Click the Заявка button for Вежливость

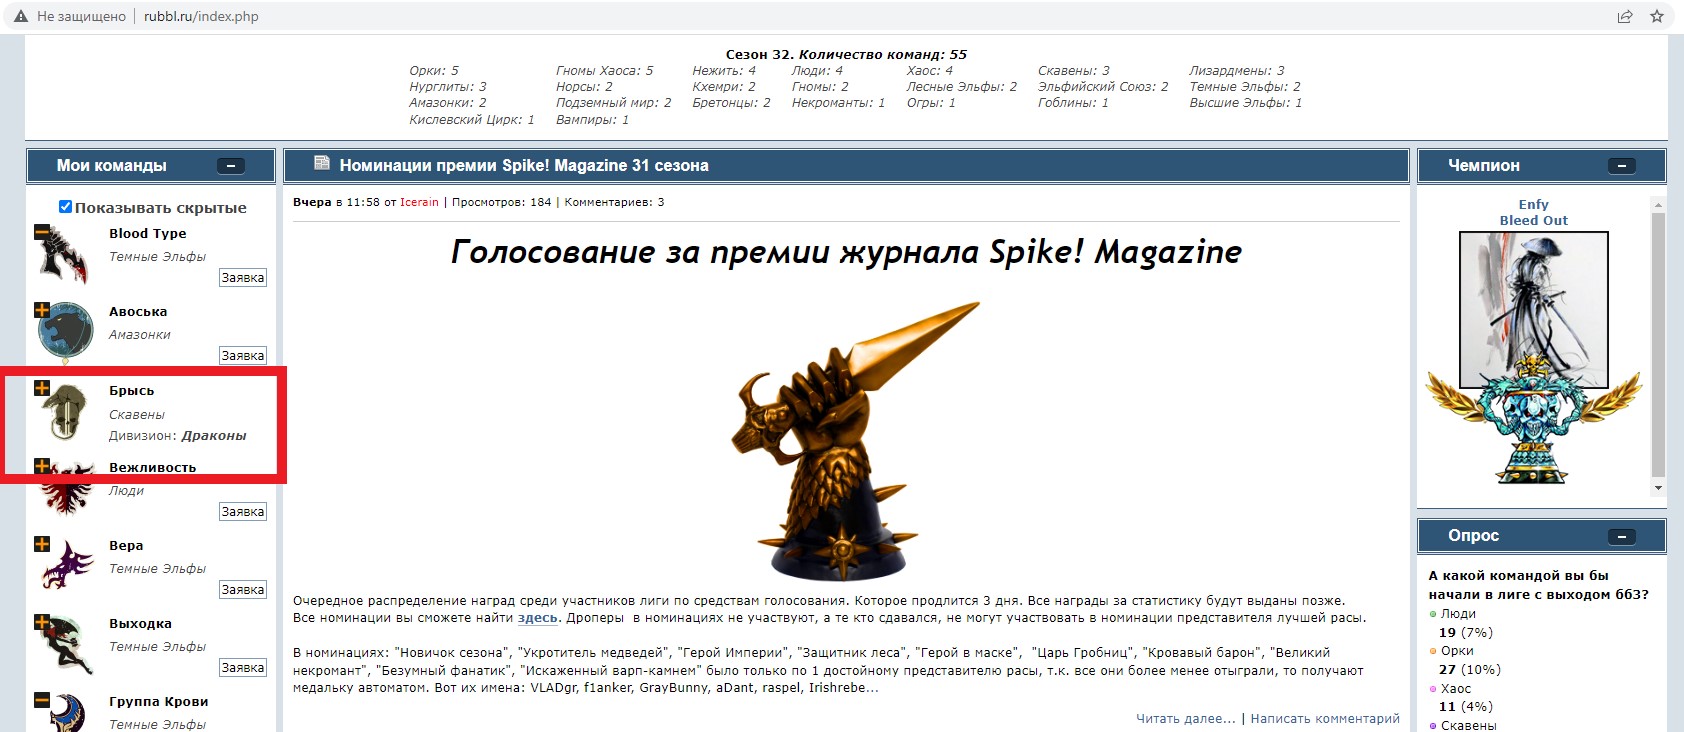pyautogui.click(x=243, y=512)
